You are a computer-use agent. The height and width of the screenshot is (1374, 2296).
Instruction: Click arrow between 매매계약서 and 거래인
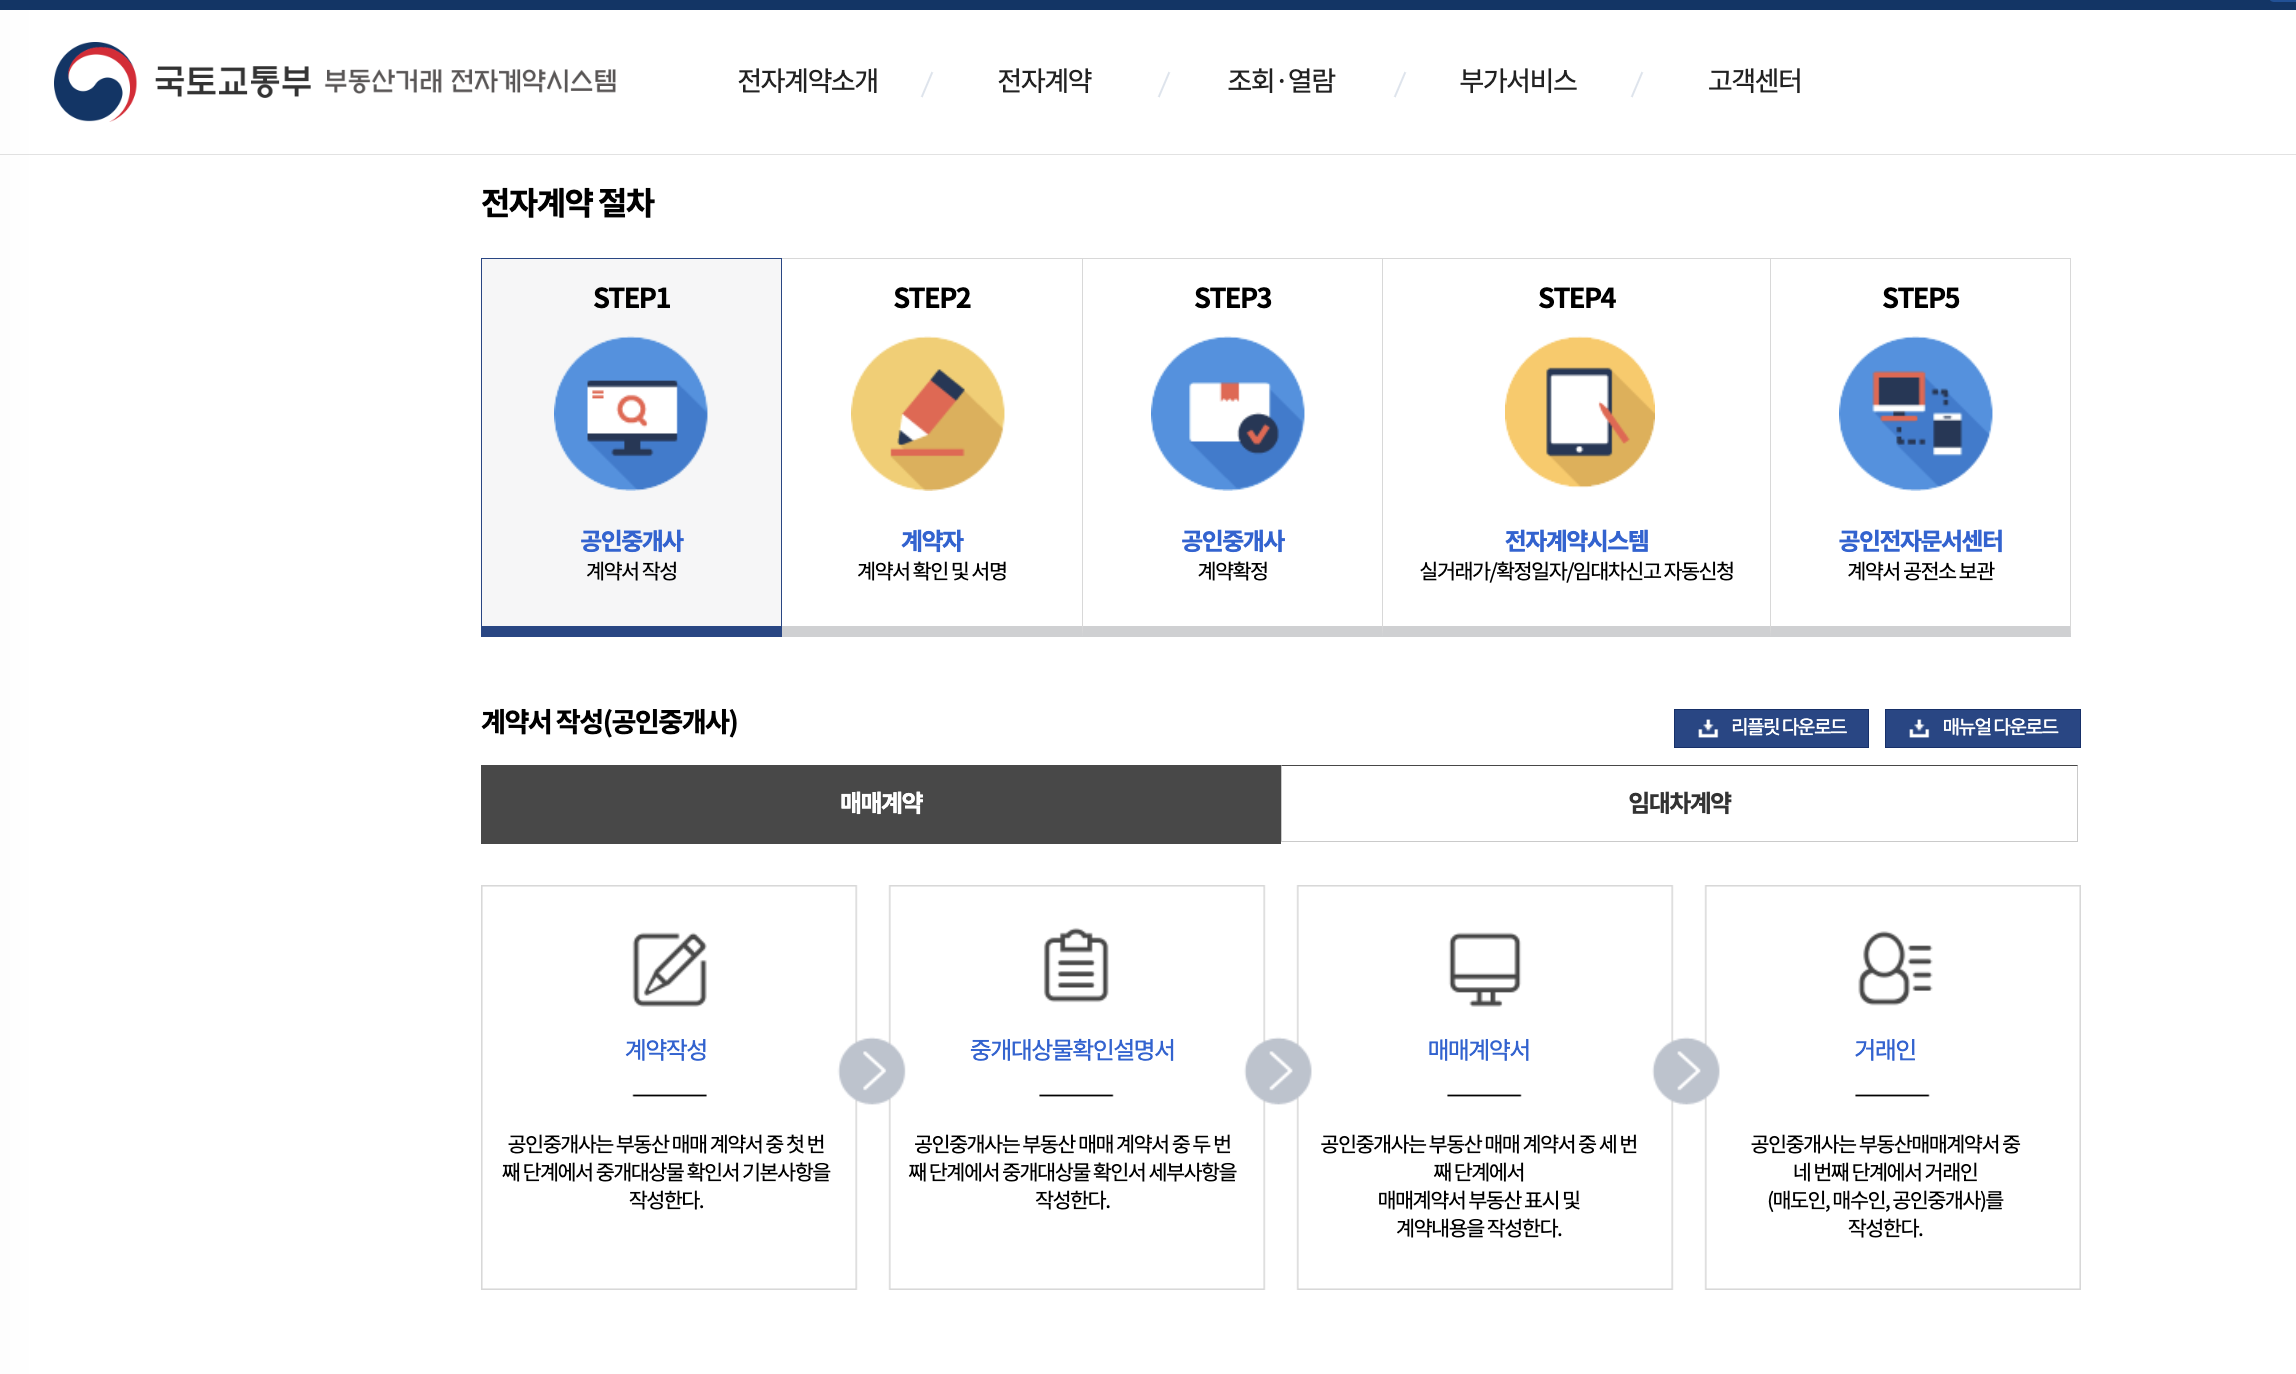[1686, 1071]
